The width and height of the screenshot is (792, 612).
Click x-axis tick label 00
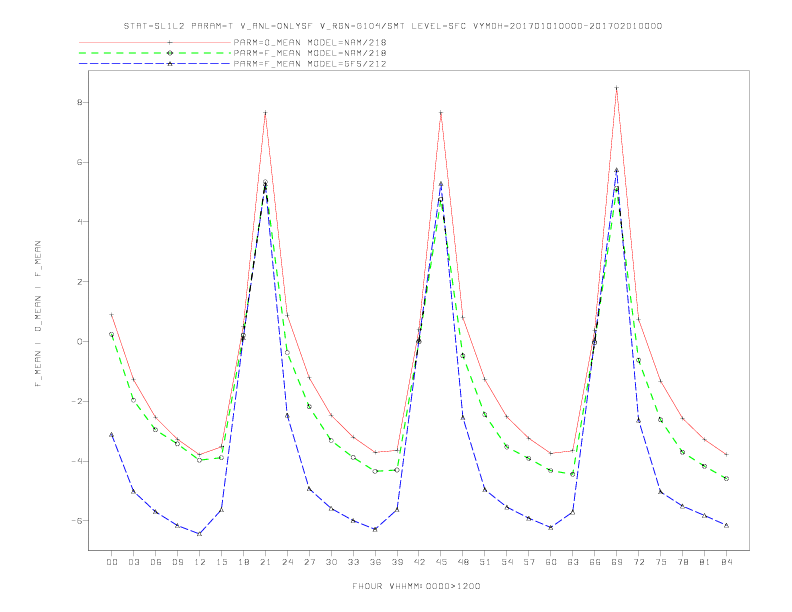112,562
